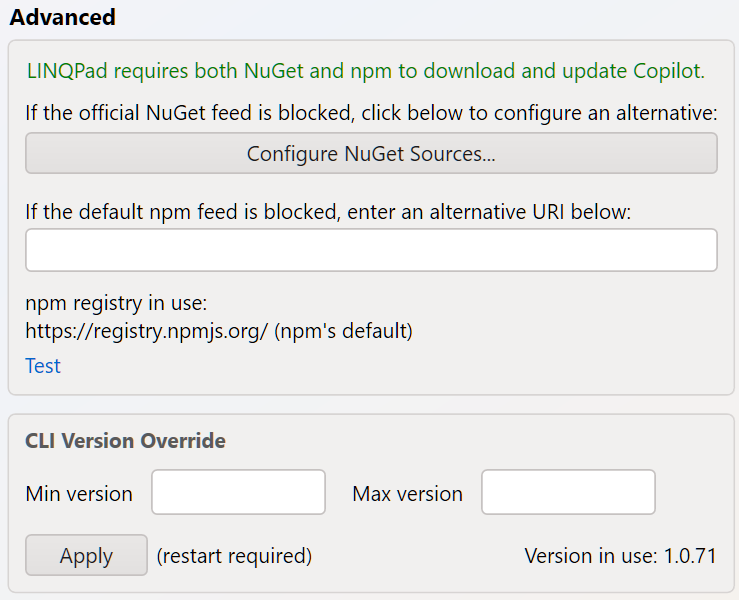Image resolution: width=739 pixels, height=600 pixels.
Task: Click the default npm feed blocked label
Action: coord(328,212)
